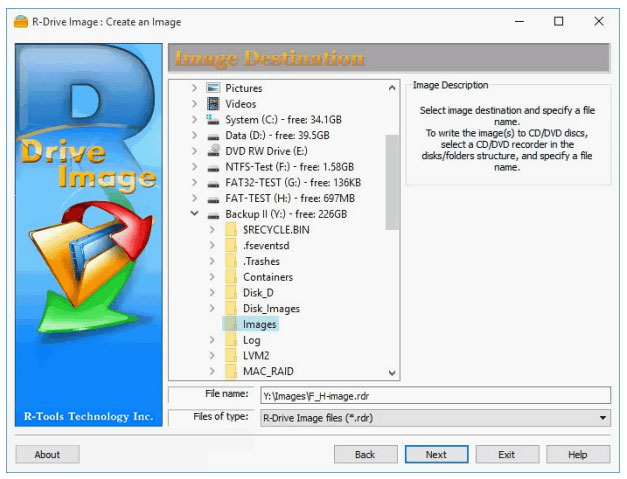Expand the Data (D:) node
Viewport: 627px width, 479px height.
[194, 135]
